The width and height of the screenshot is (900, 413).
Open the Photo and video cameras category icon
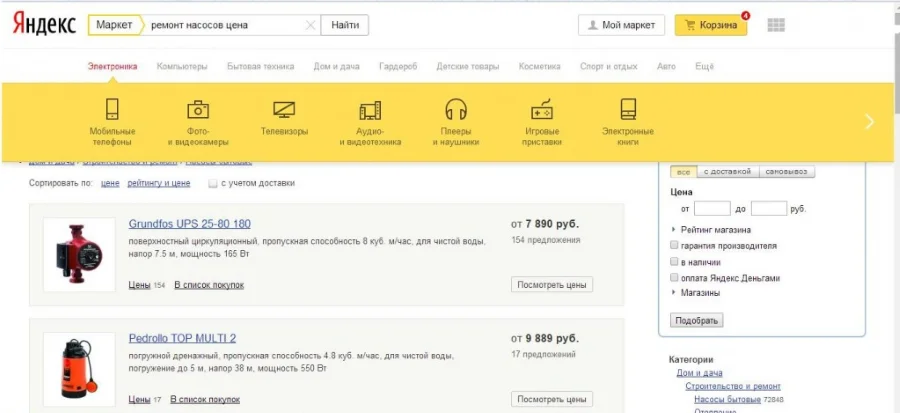198,109
